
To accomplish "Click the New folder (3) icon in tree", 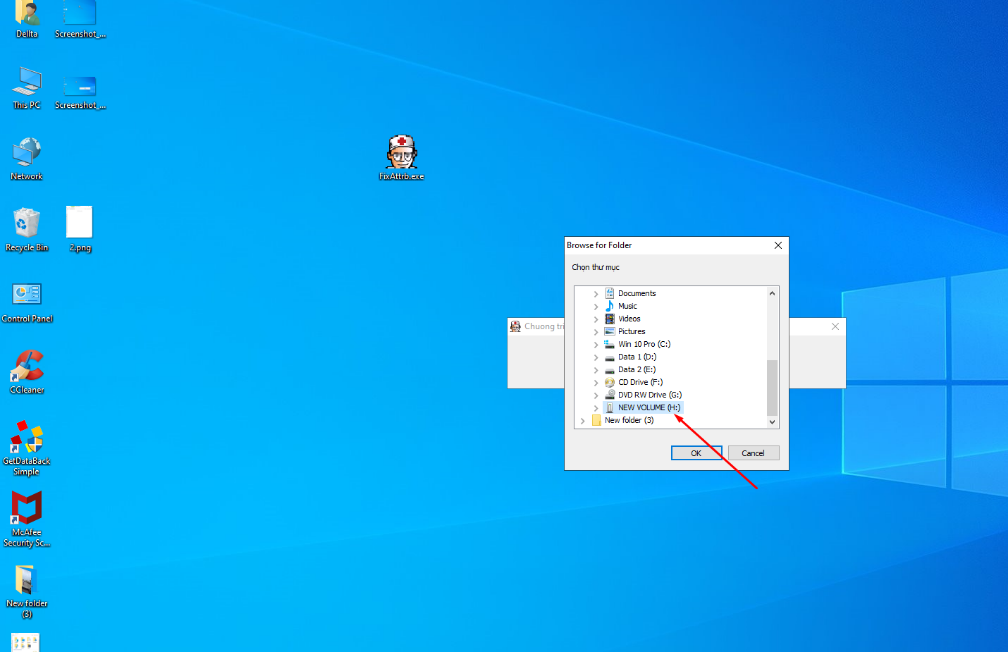I will [596, 420].
